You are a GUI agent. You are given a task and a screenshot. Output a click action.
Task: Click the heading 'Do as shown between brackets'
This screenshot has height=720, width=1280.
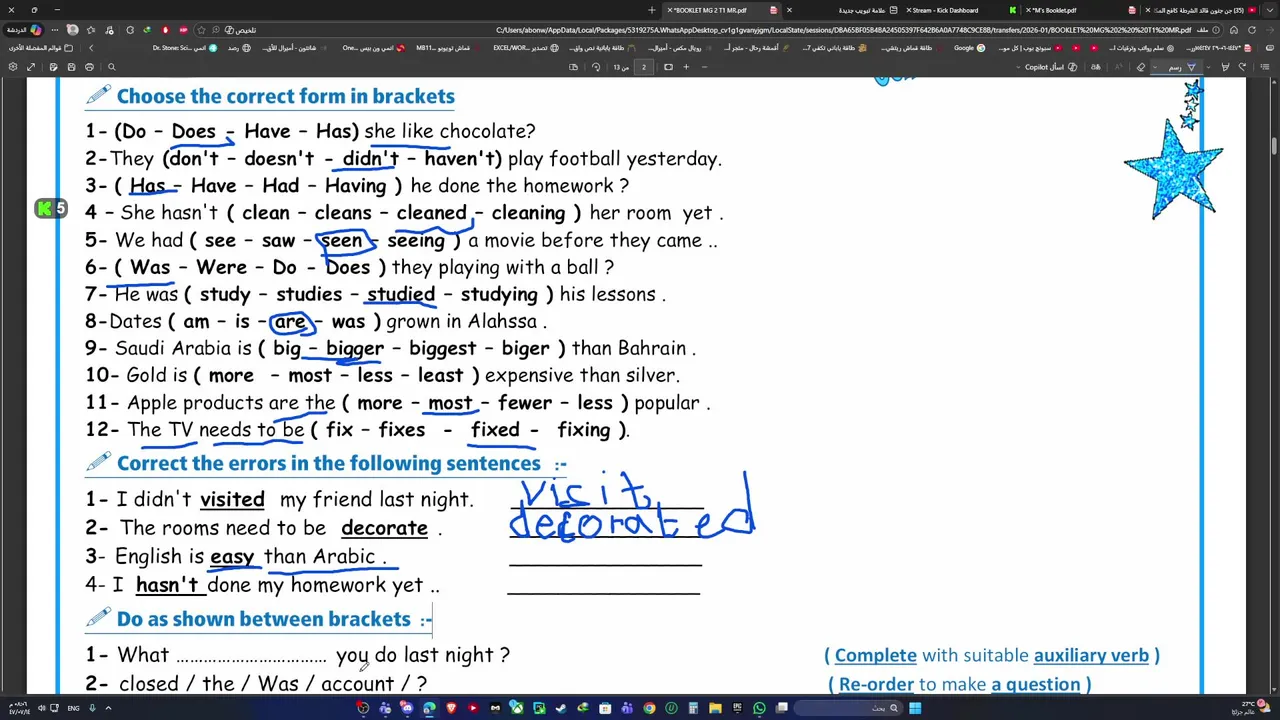(x=264, y=619)
